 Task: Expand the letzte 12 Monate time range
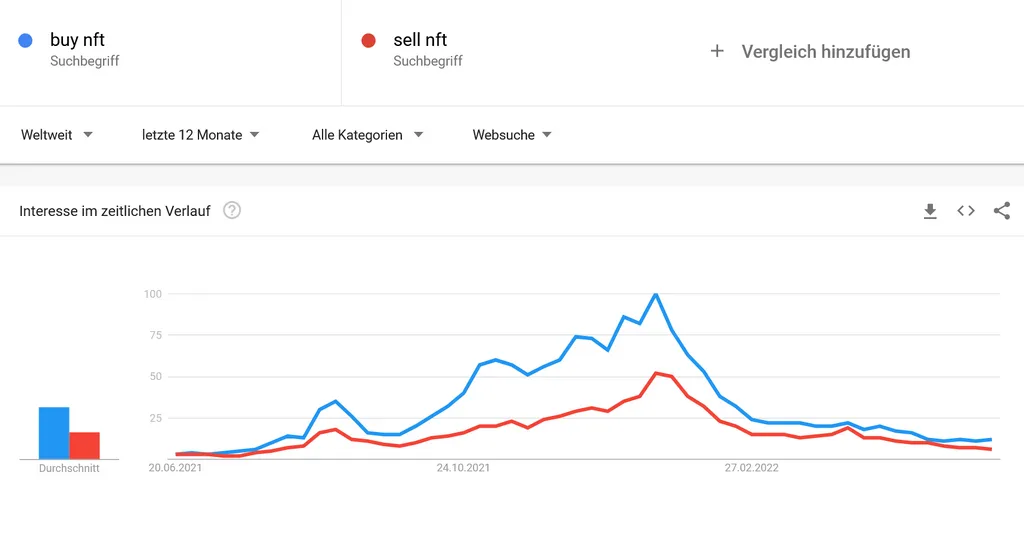[200, 135]
